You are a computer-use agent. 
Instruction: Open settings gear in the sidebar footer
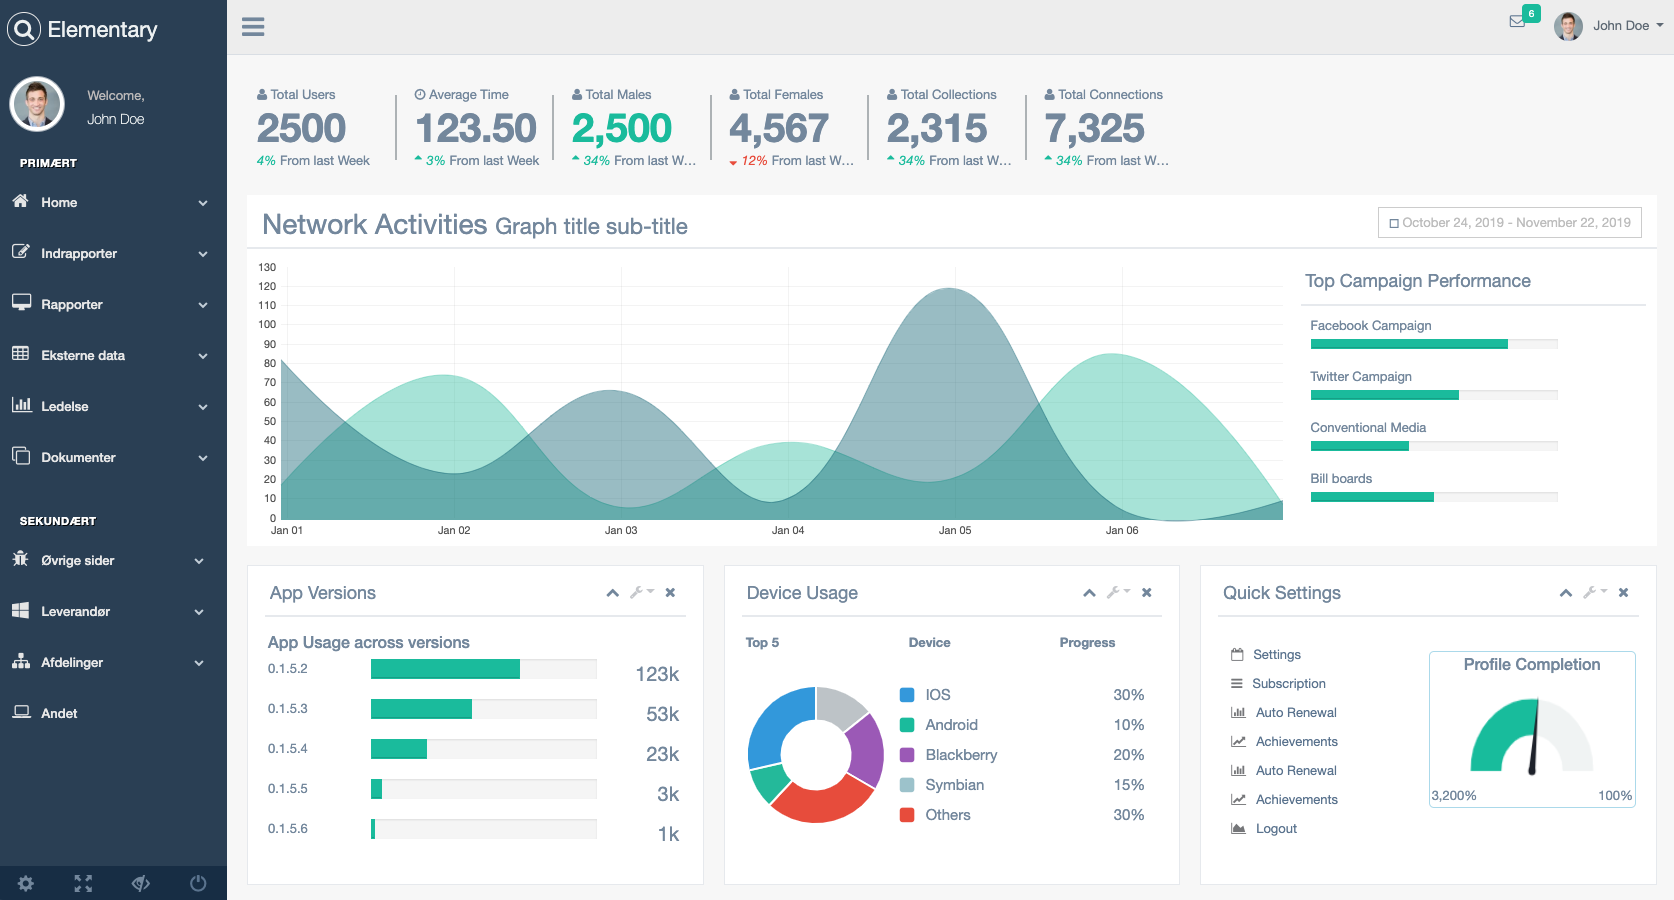tap(26, 883)
